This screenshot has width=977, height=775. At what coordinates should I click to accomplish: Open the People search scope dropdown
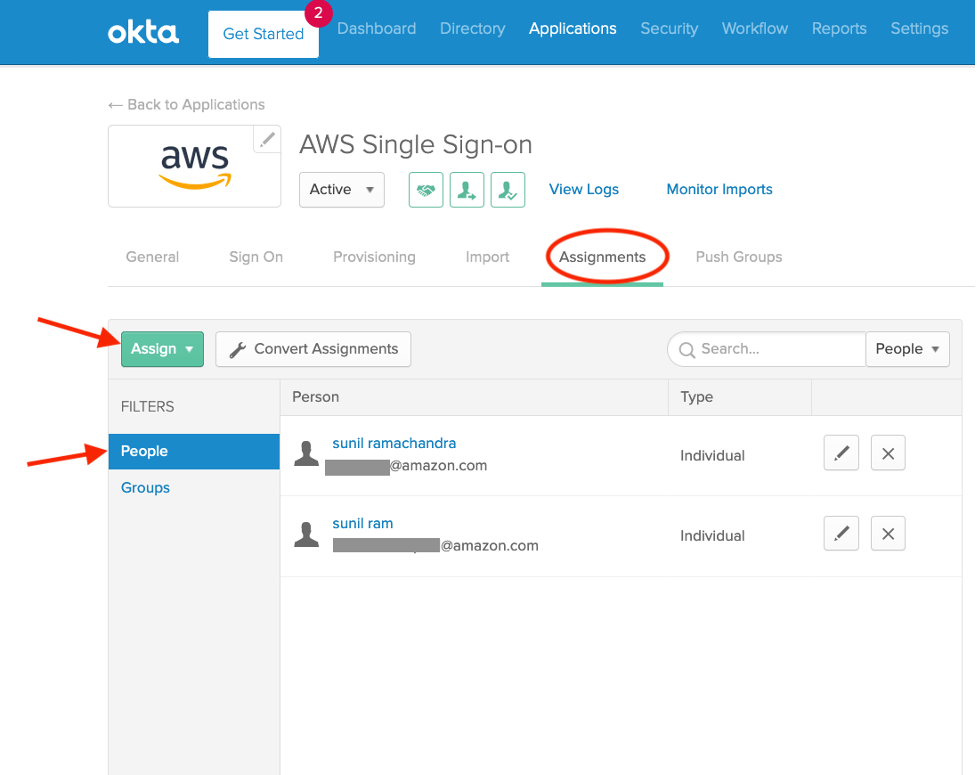(x=907, y=349)
